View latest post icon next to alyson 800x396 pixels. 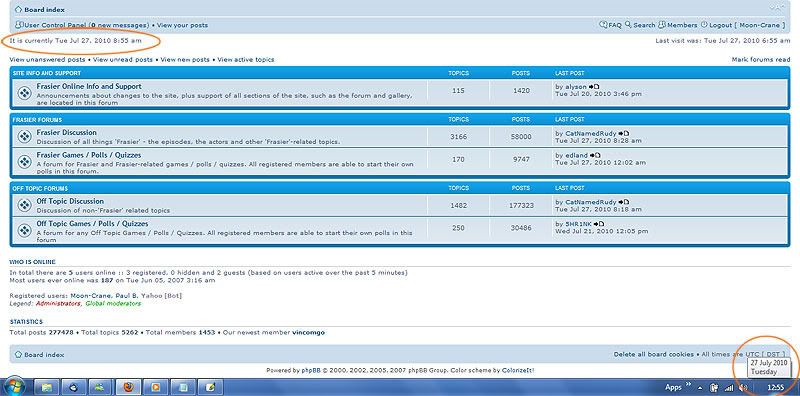click(x=594, y=87)
